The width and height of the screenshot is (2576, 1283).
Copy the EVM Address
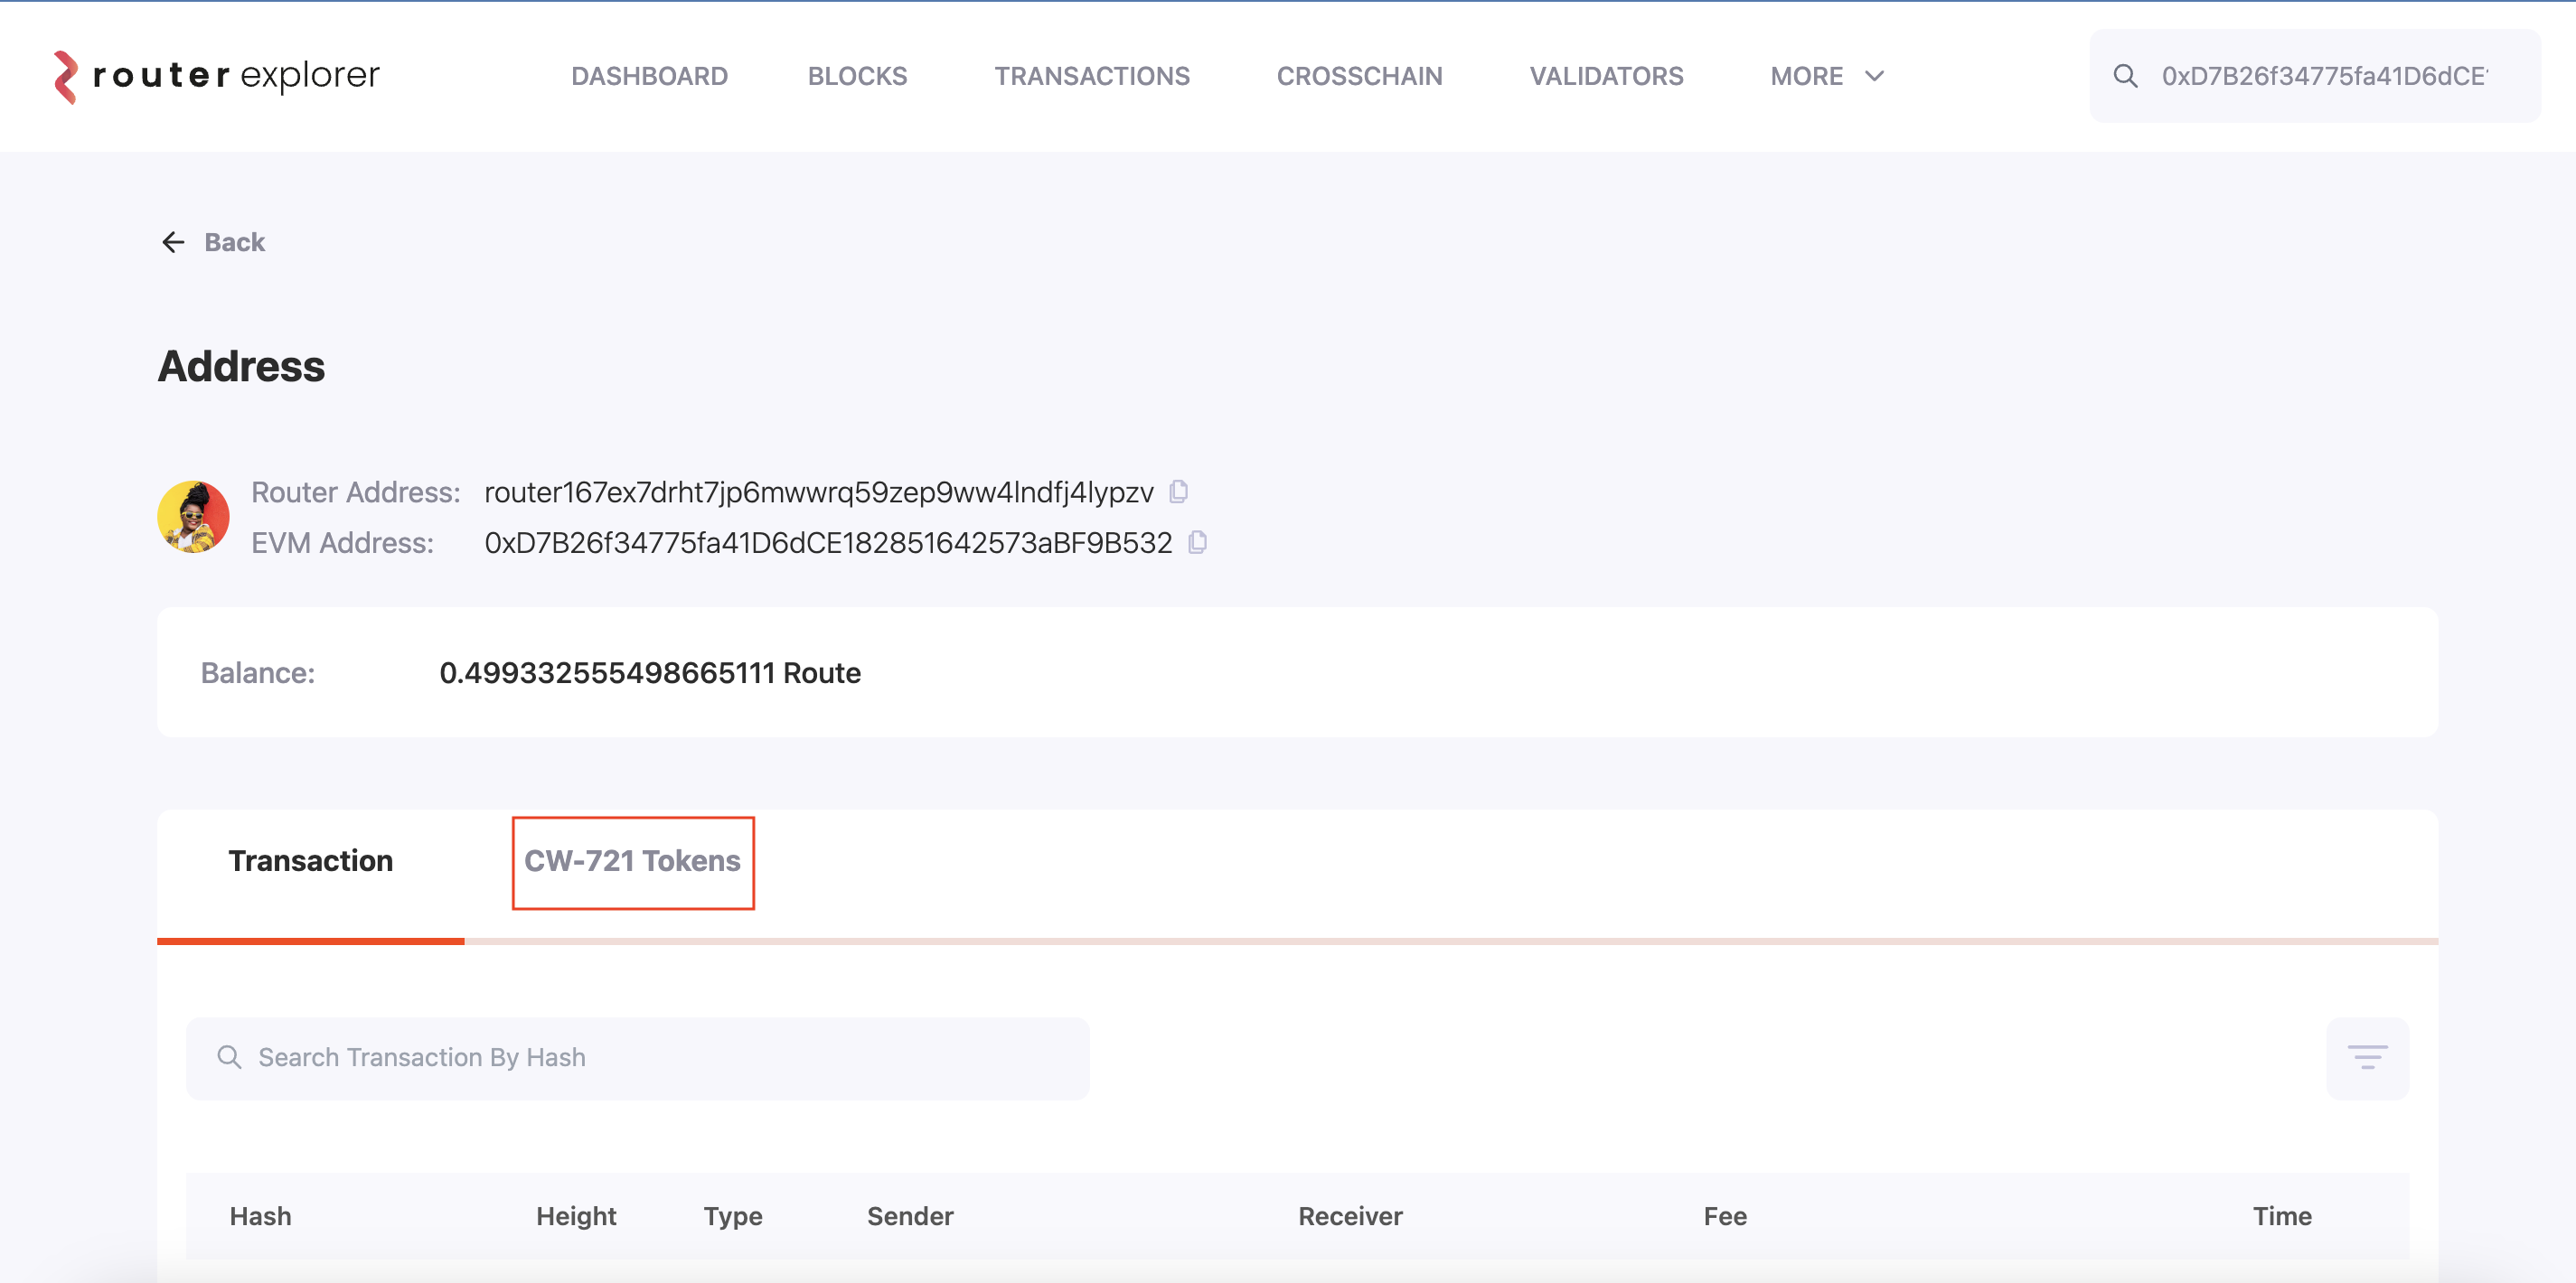tap(1197, 542)
